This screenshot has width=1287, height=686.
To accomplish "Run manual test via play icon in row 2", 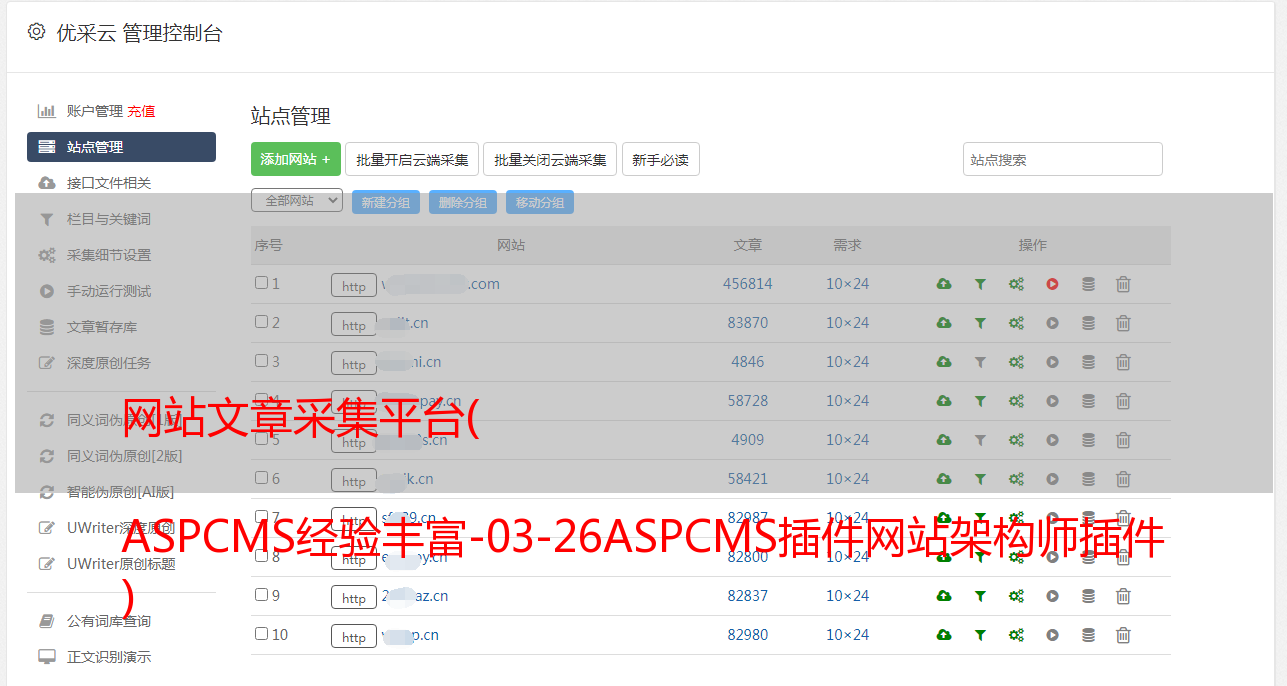I will (1052, 323).
